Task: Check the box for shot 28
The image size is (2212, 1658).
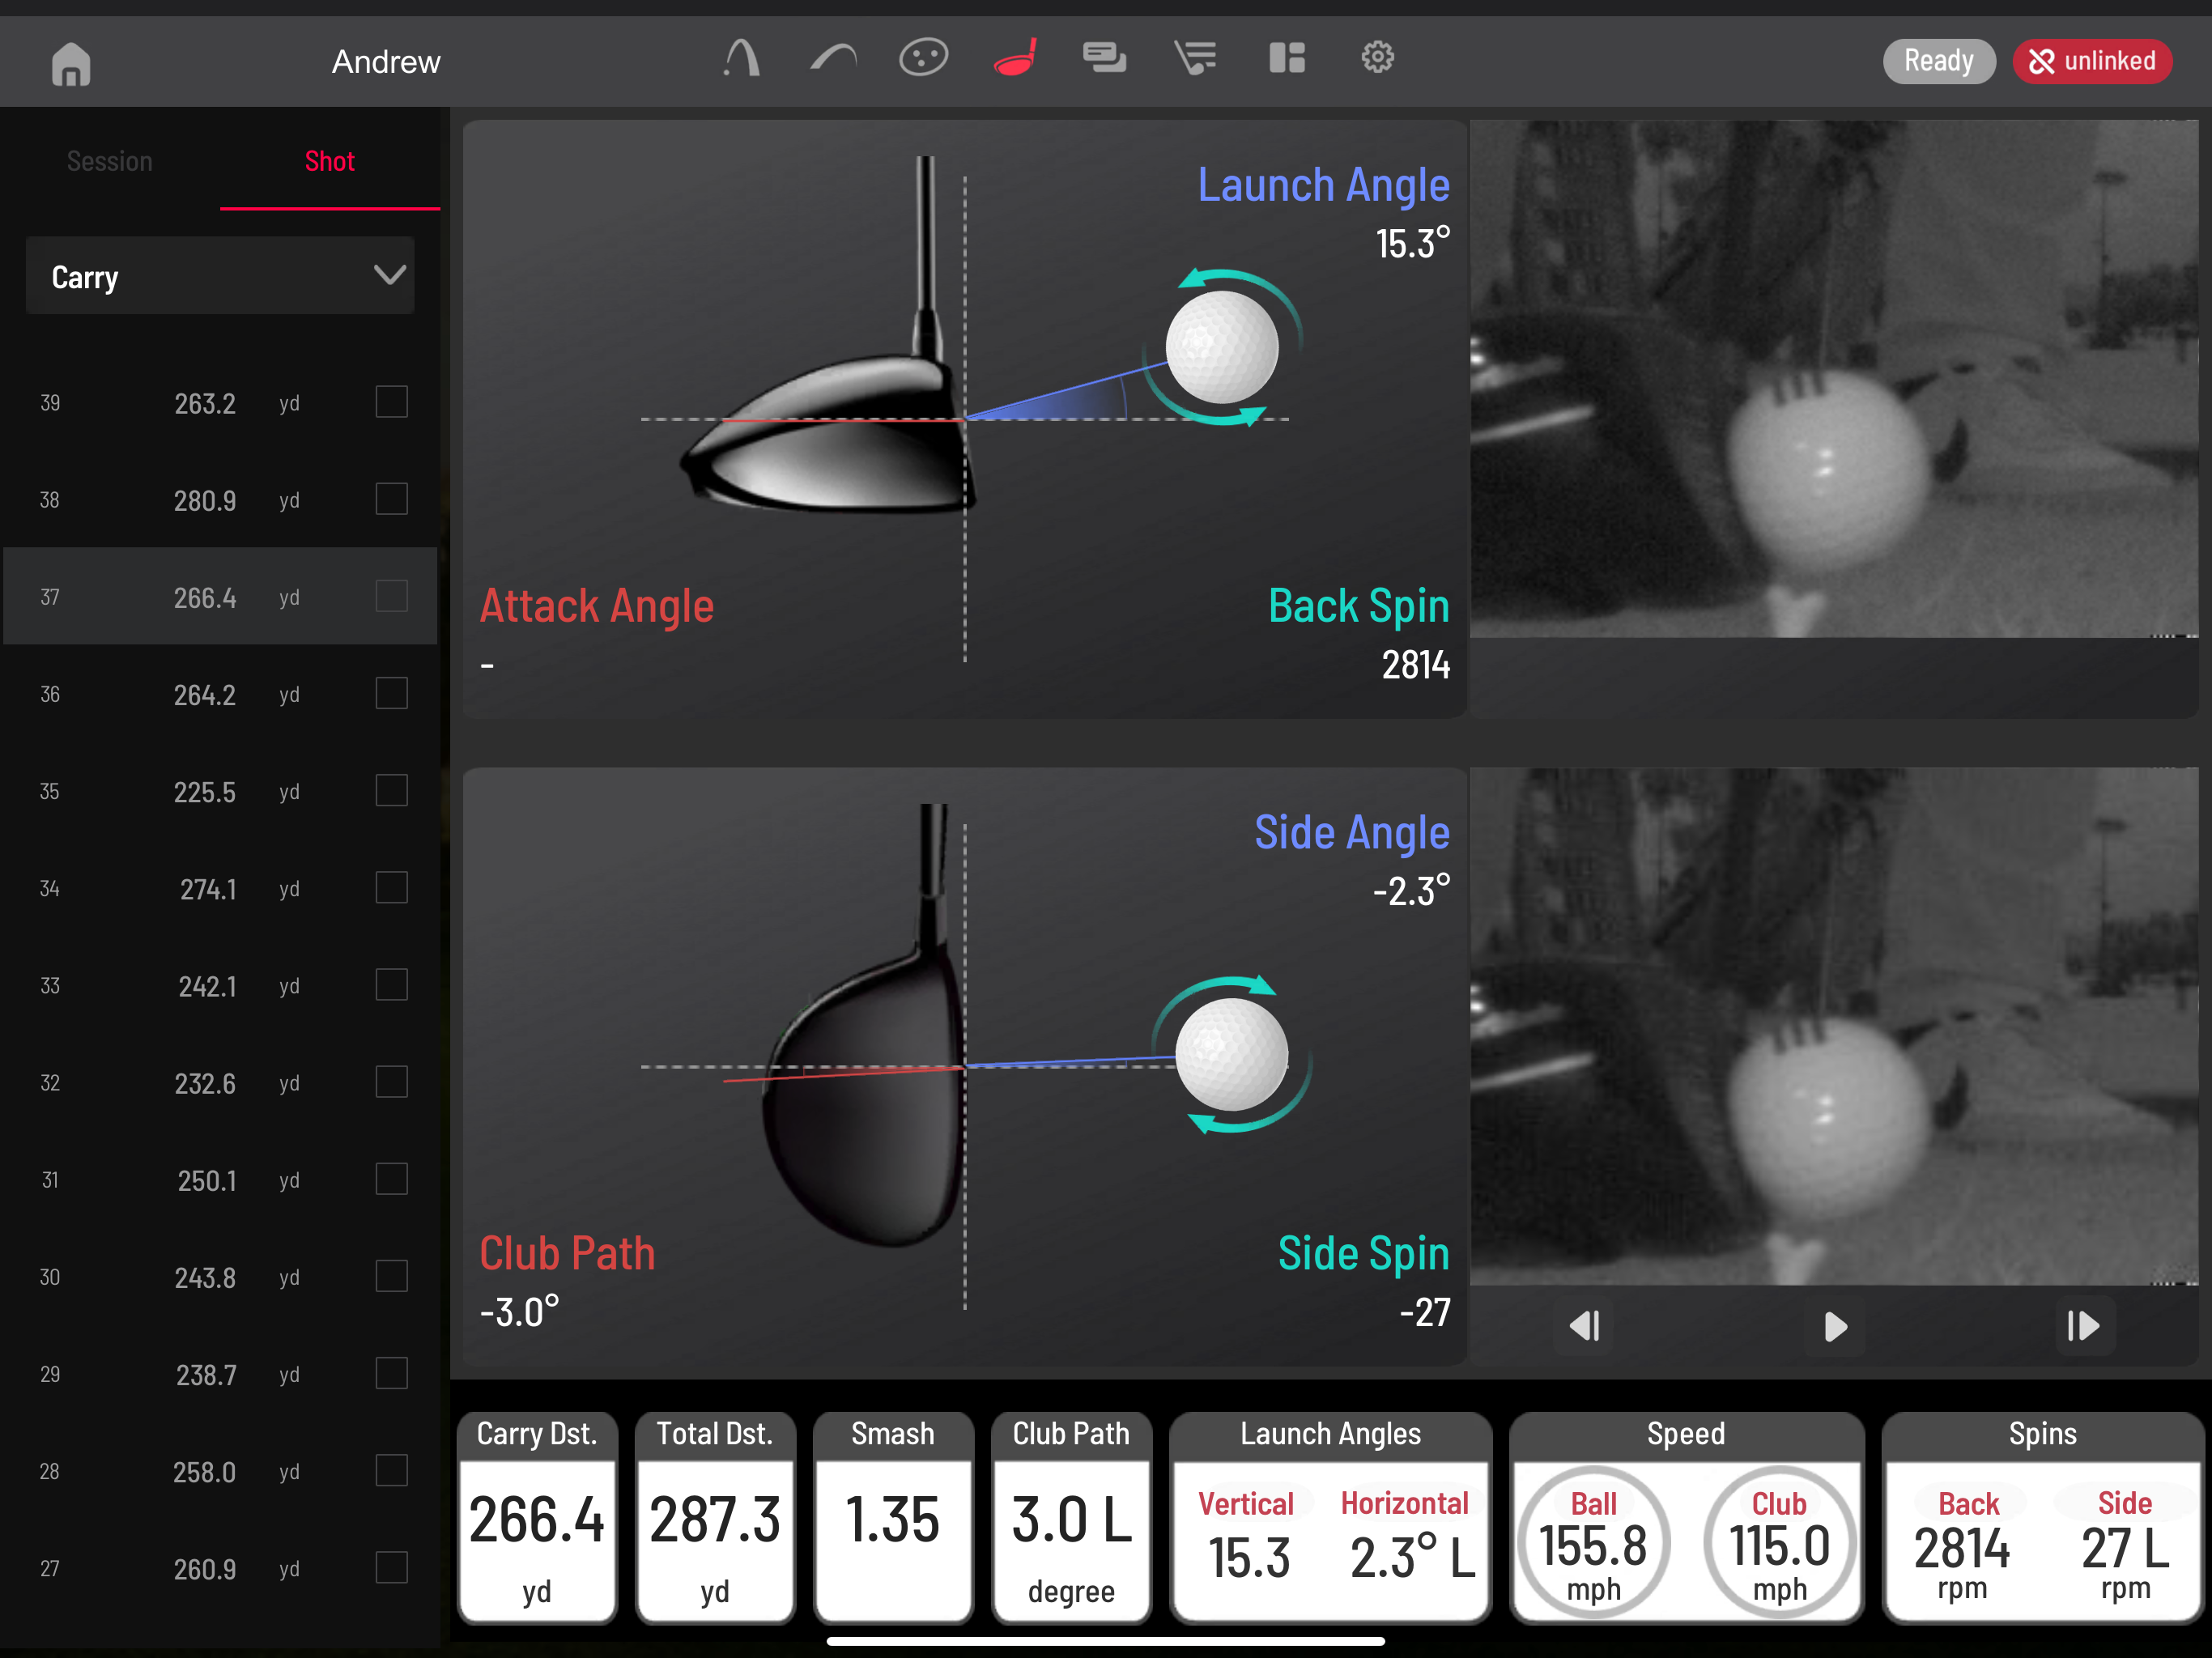Action: (x=391, y=1471)
